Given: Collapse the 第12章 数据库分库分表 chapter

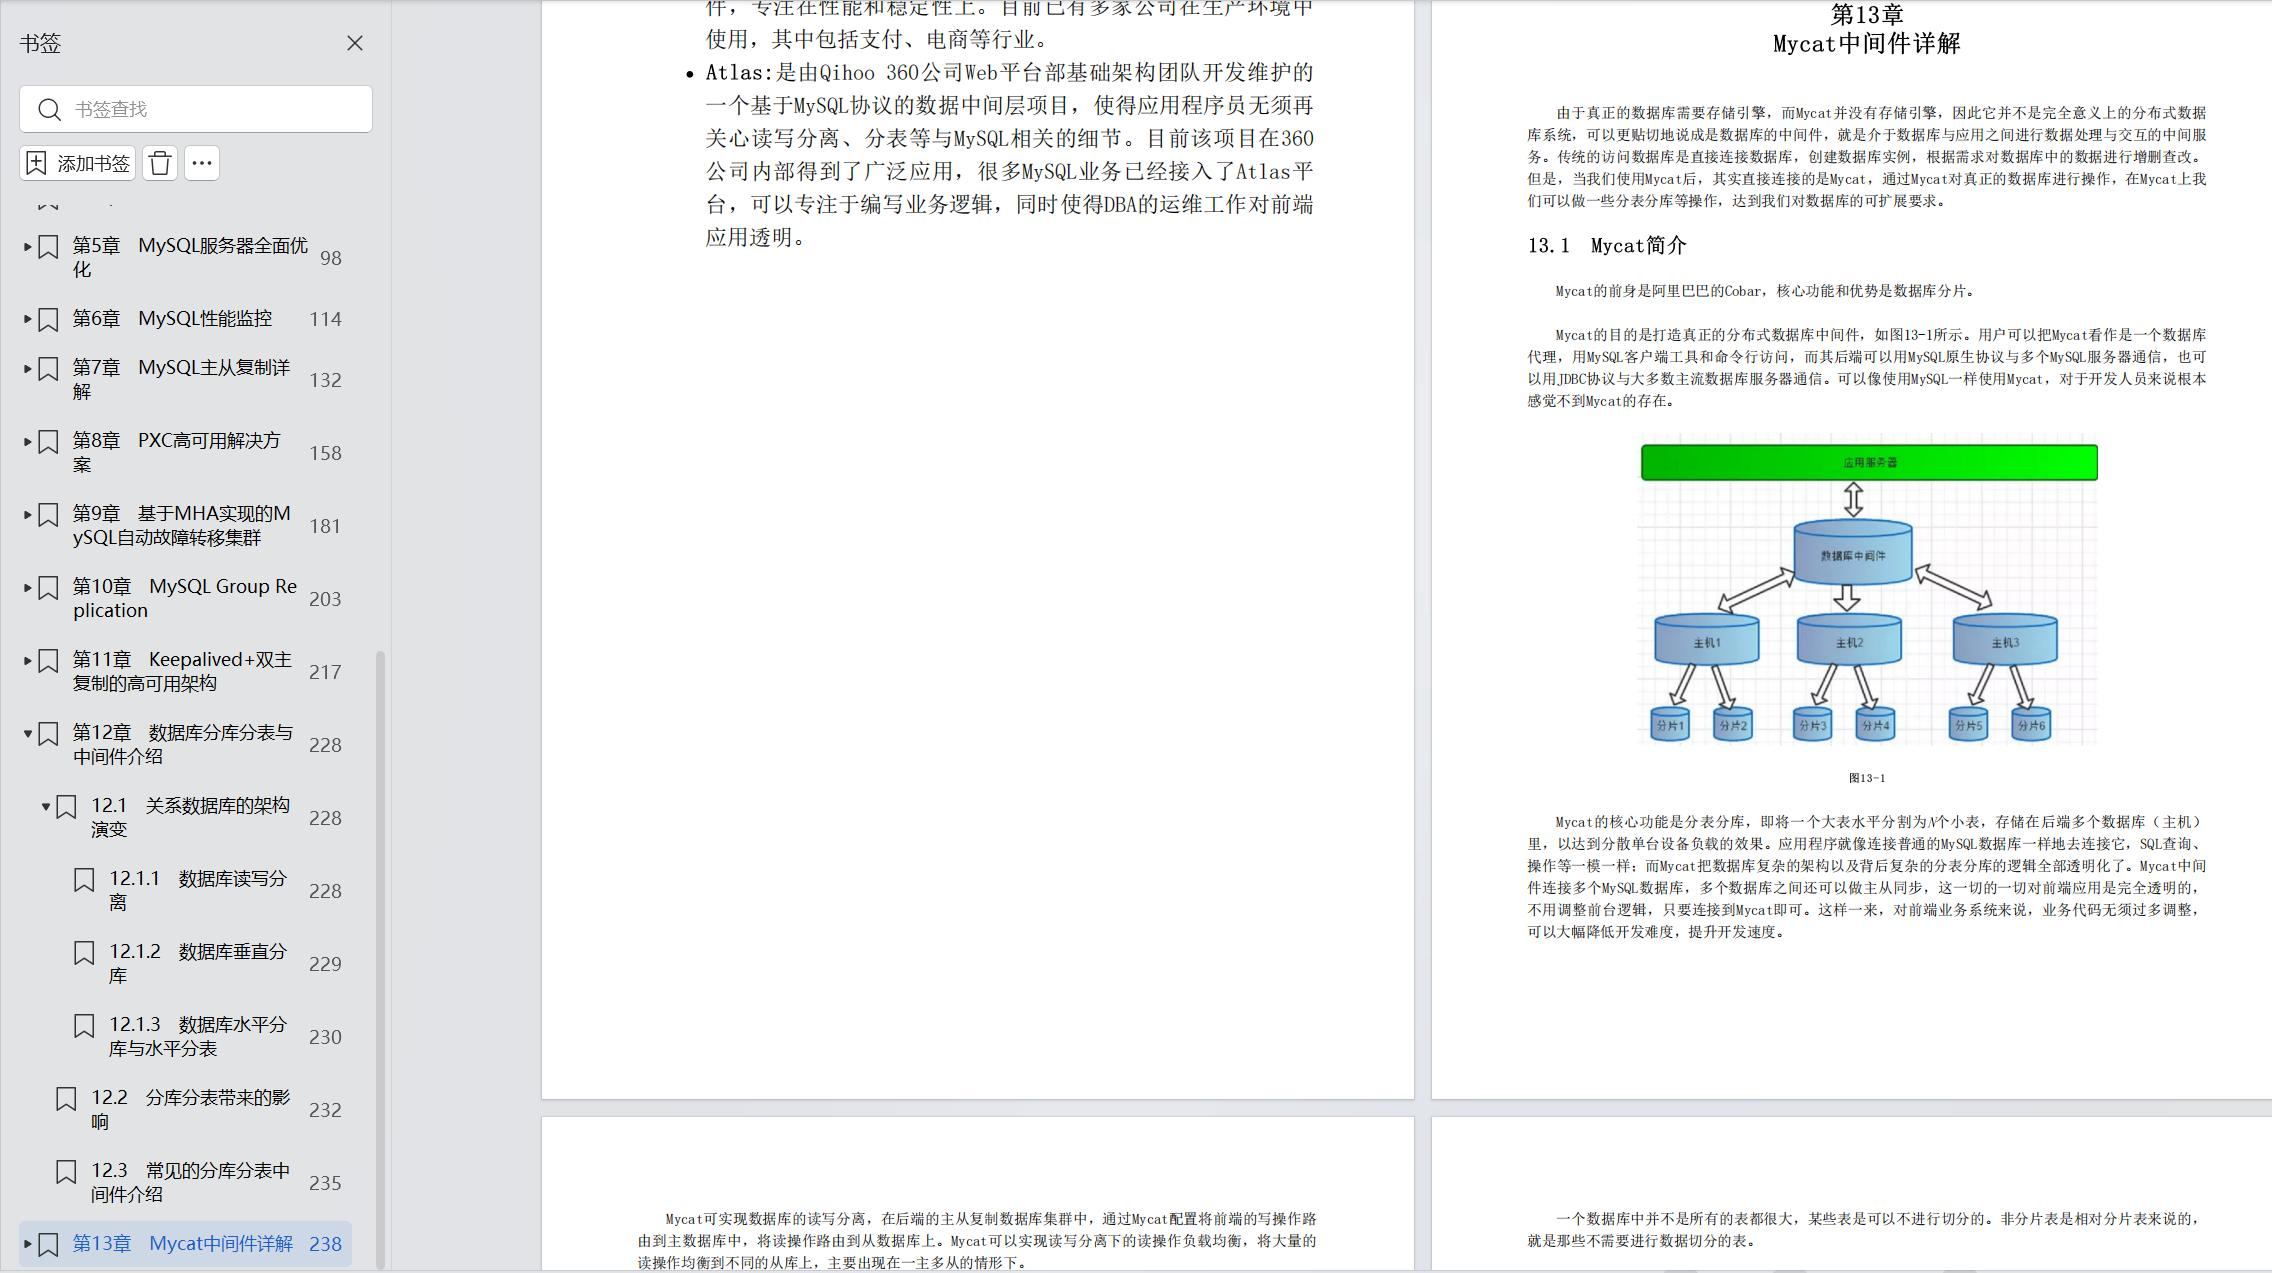Looking at the screenshot, I should click(x=28, y=733).
